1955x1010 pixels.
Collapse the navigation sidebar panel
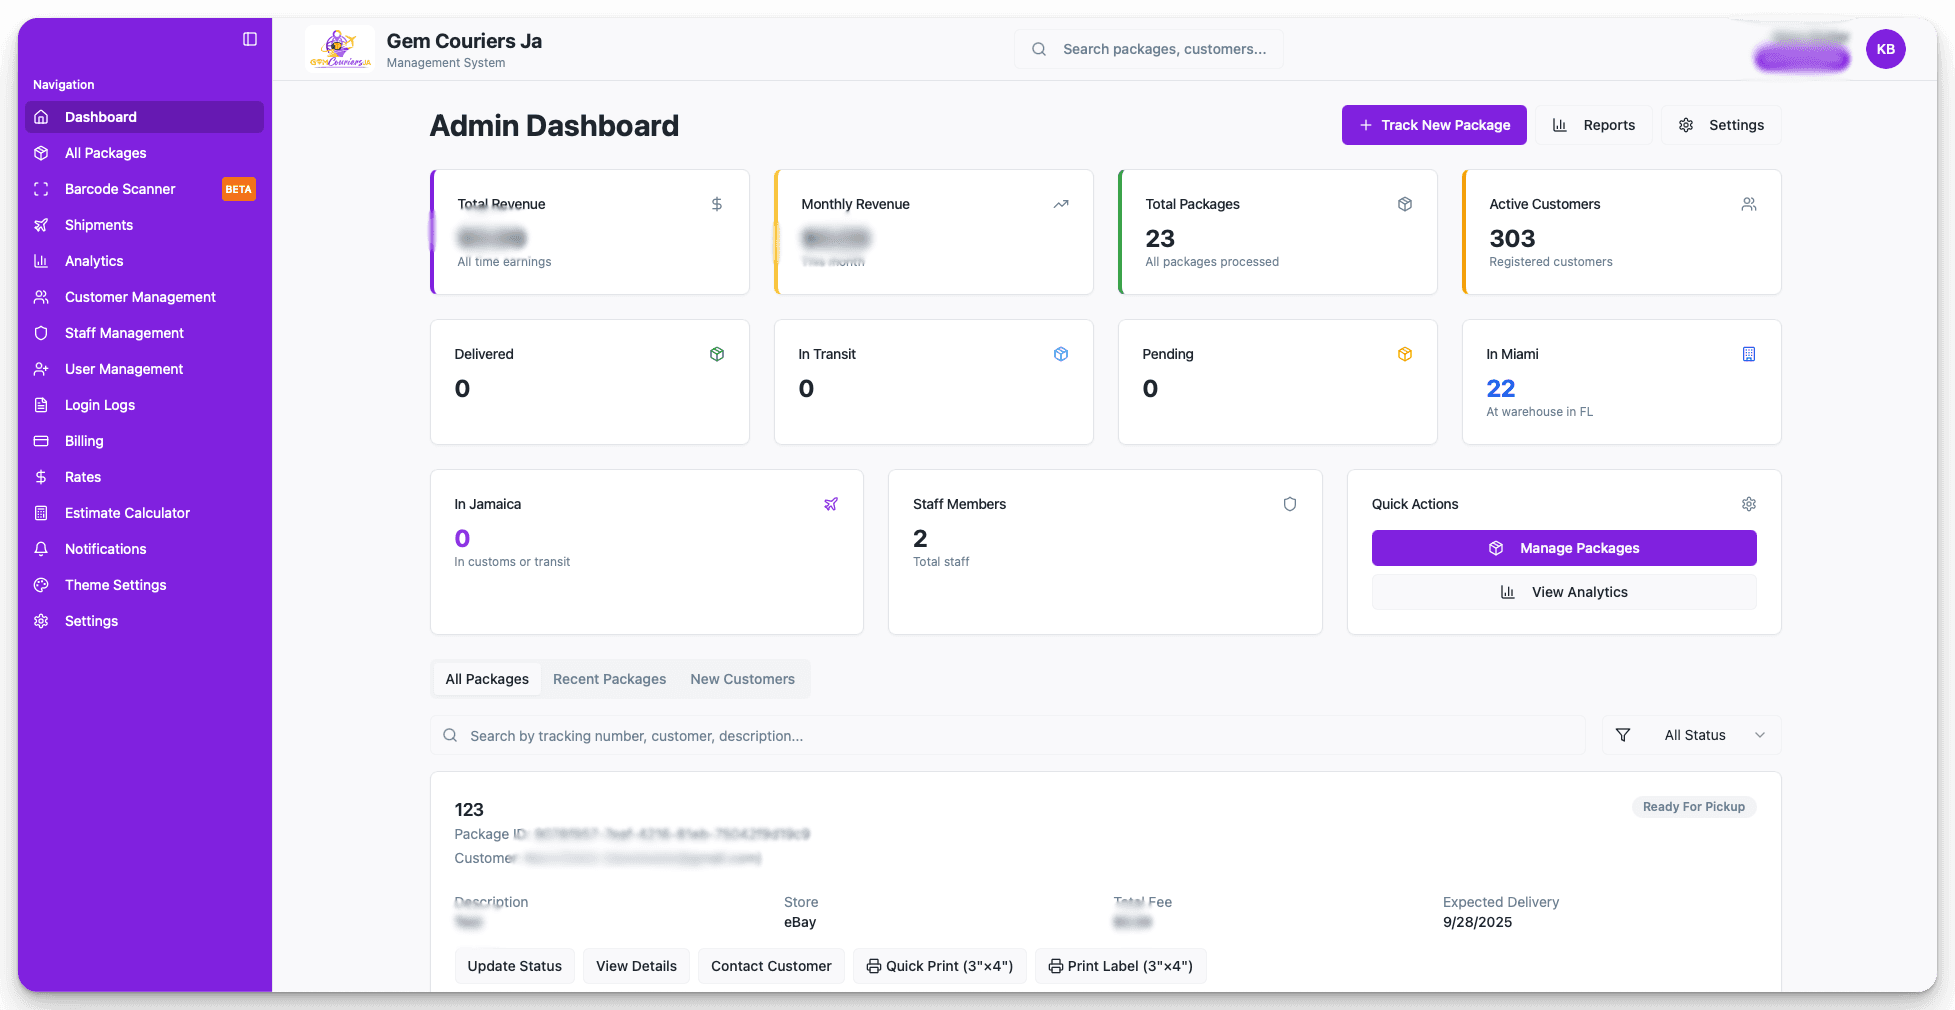click(x=248, y=39)
